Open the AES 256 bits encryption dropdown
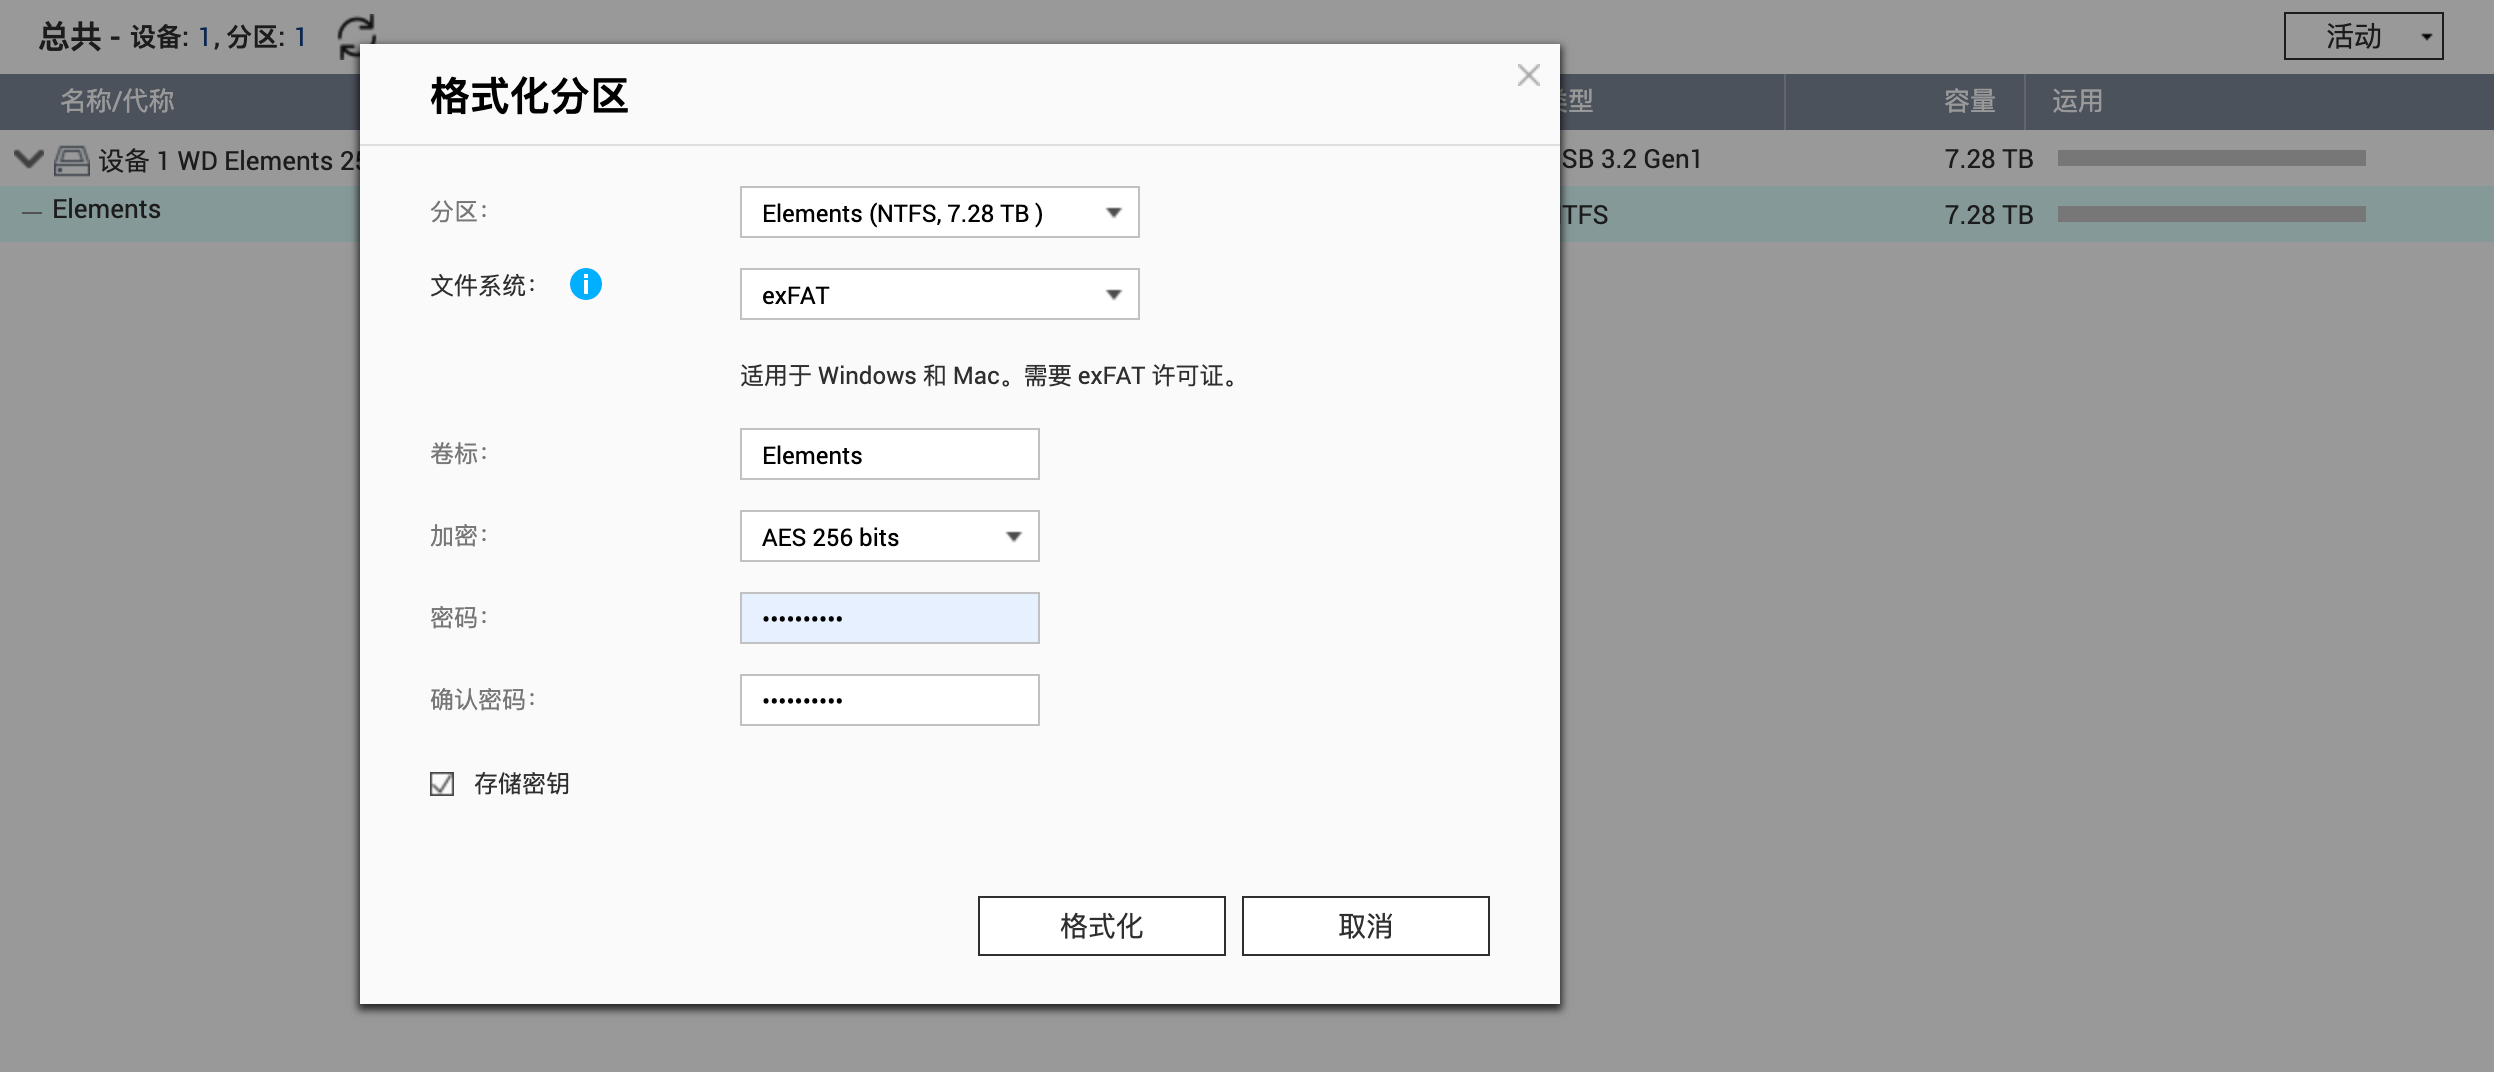The height and width of the screenshot is (1072, 2494). pos(889,537)
